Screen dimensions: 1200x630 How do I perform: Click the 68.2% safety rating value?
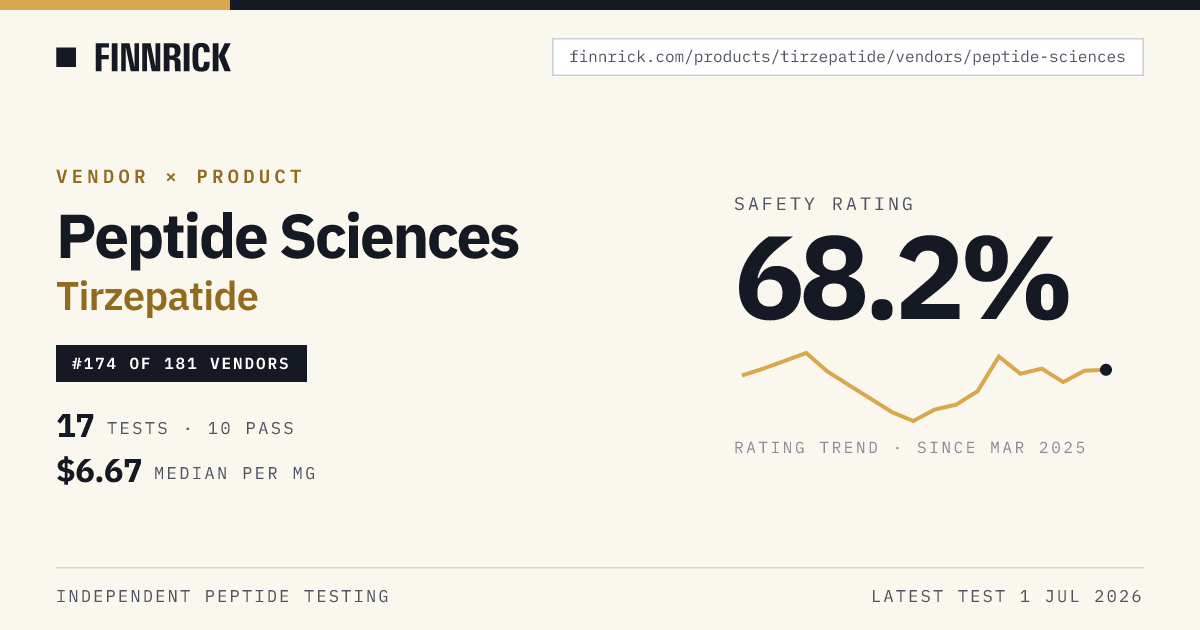902,277
